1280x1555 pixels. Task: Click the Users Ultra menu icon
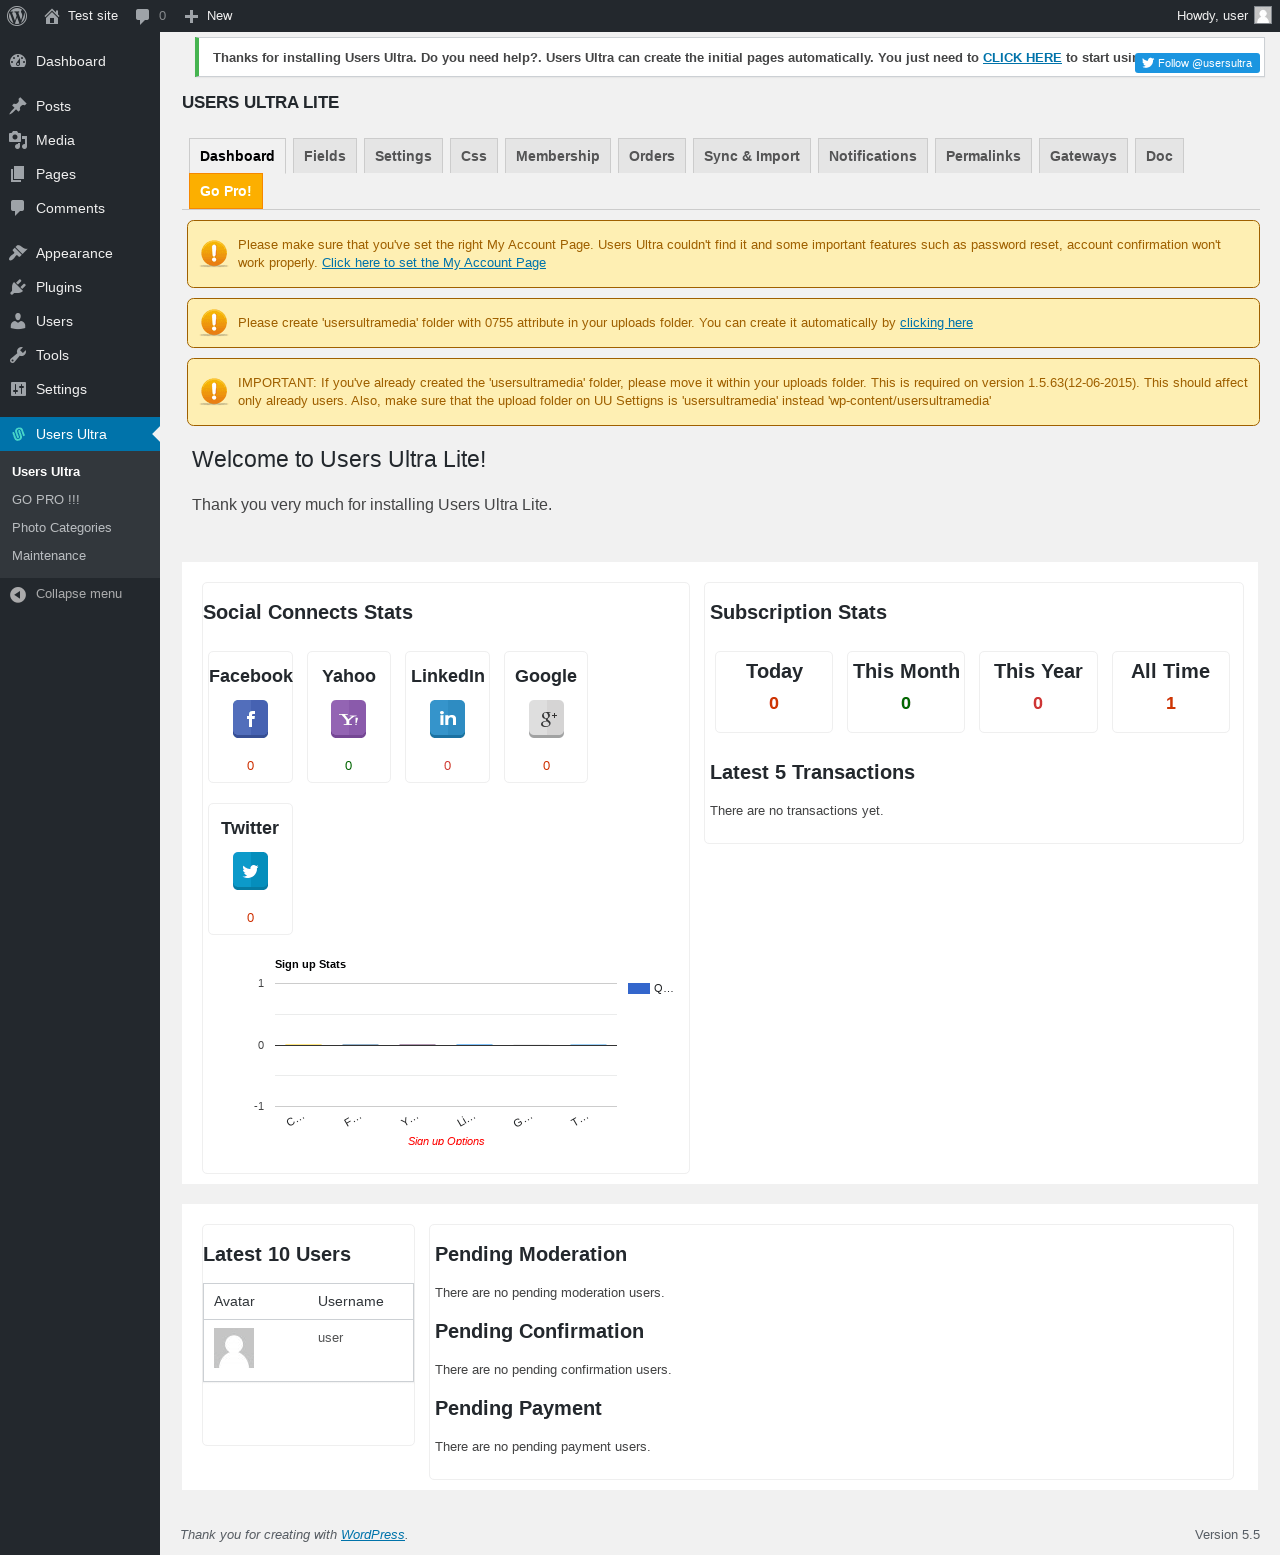(x=18, y=434)
